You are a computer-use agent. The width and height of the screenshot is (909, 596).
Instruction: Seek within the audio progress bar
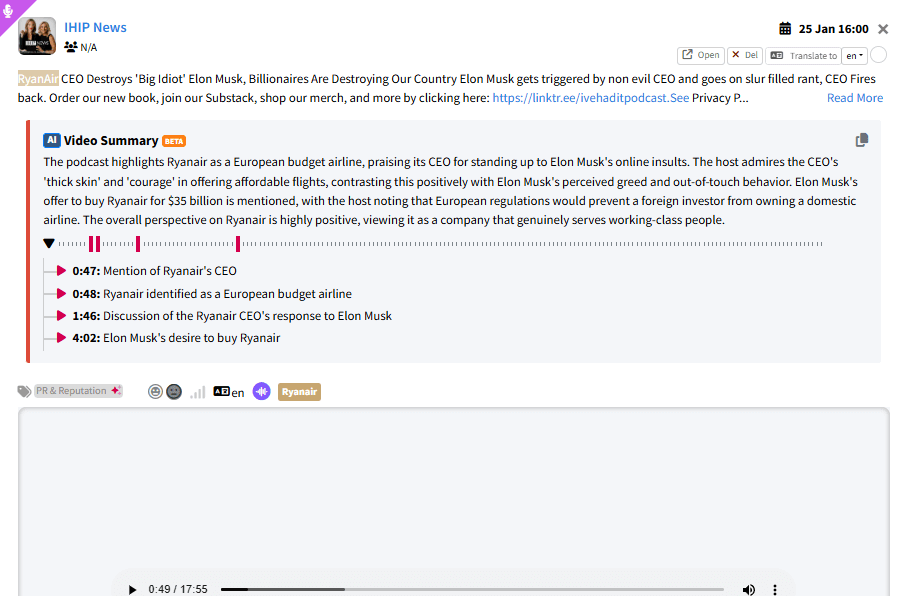pos(472,590)
